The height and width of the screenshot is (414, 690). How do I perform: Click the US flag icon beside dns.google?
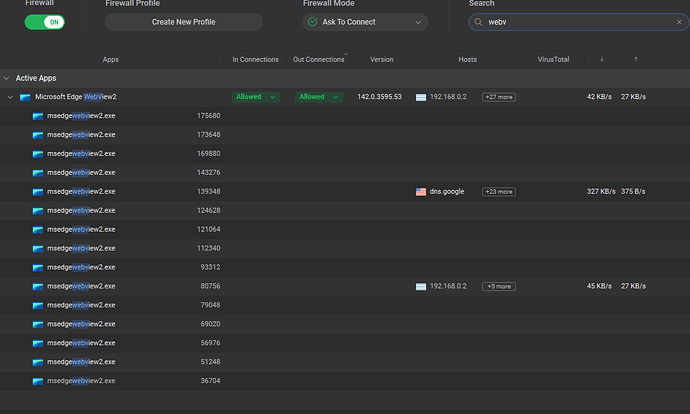[x=421, y=191]
